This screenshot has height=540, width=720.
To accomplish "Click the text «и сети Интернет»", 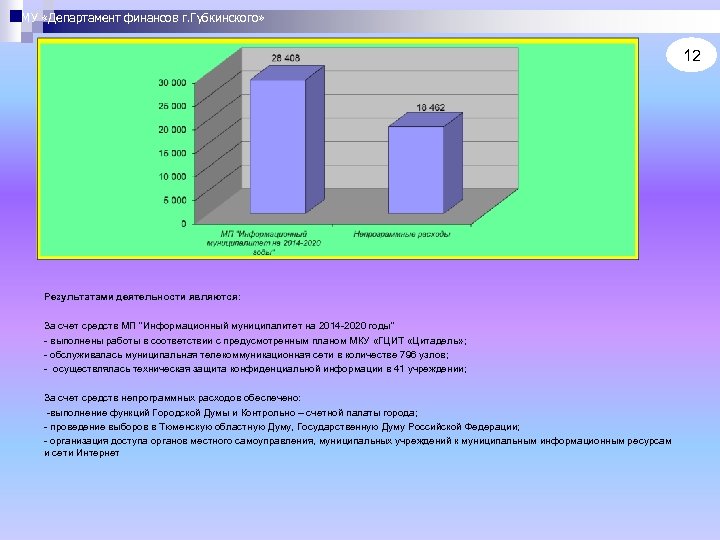I will point(82,453).
